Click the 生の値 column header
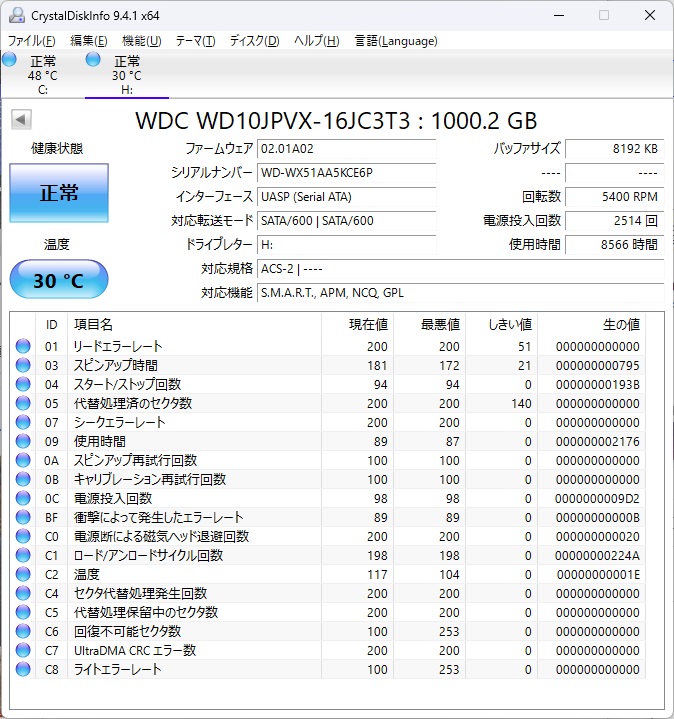Image resolution: width=674 pixels, height=719 pixels. pos(591,325)
